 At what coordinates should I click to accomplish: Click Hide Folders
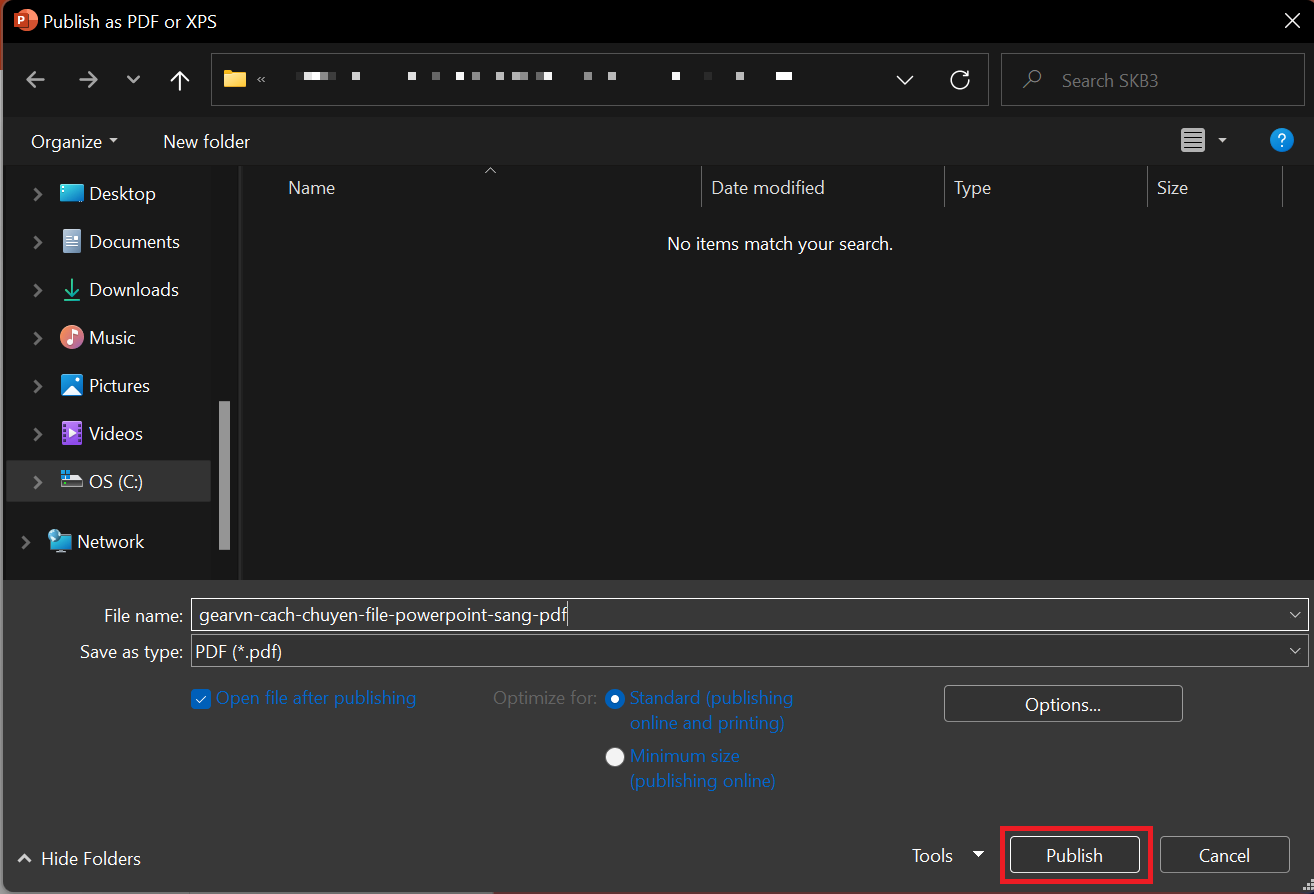click(80, 859)
